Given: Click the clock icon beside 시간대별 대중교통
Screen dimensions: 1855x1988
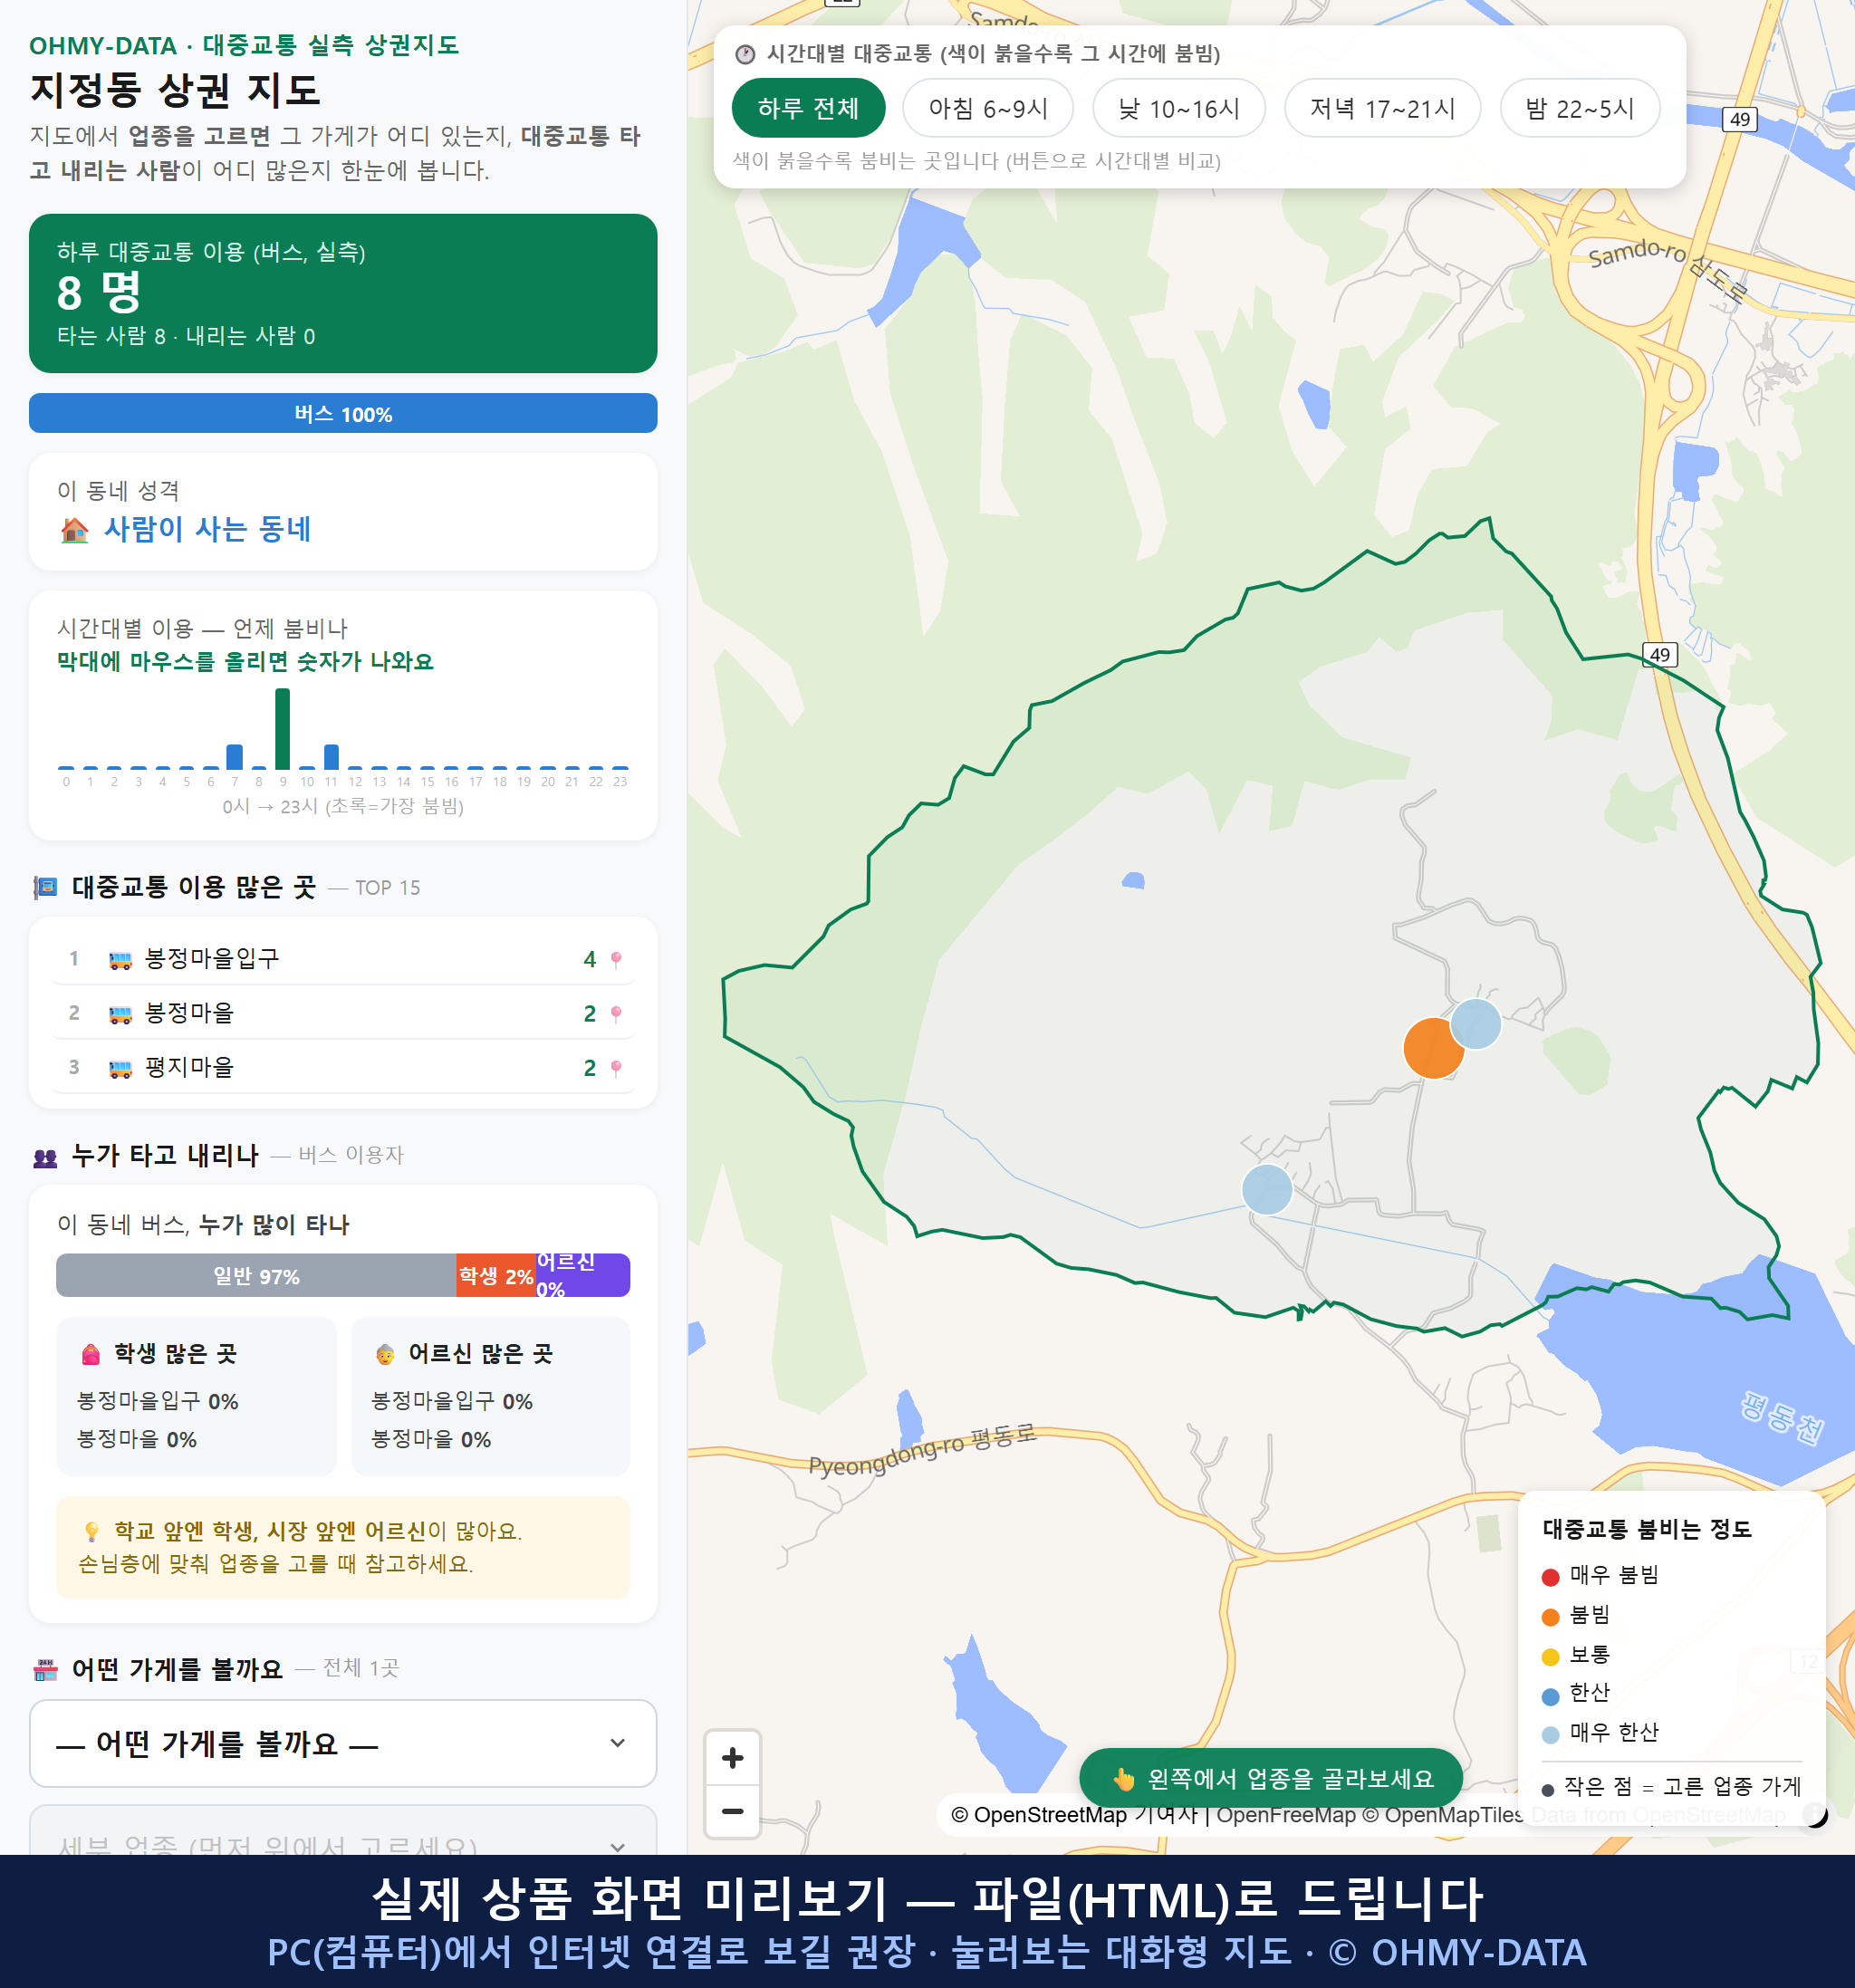Looking at the screenshot, I should [745, 54].
